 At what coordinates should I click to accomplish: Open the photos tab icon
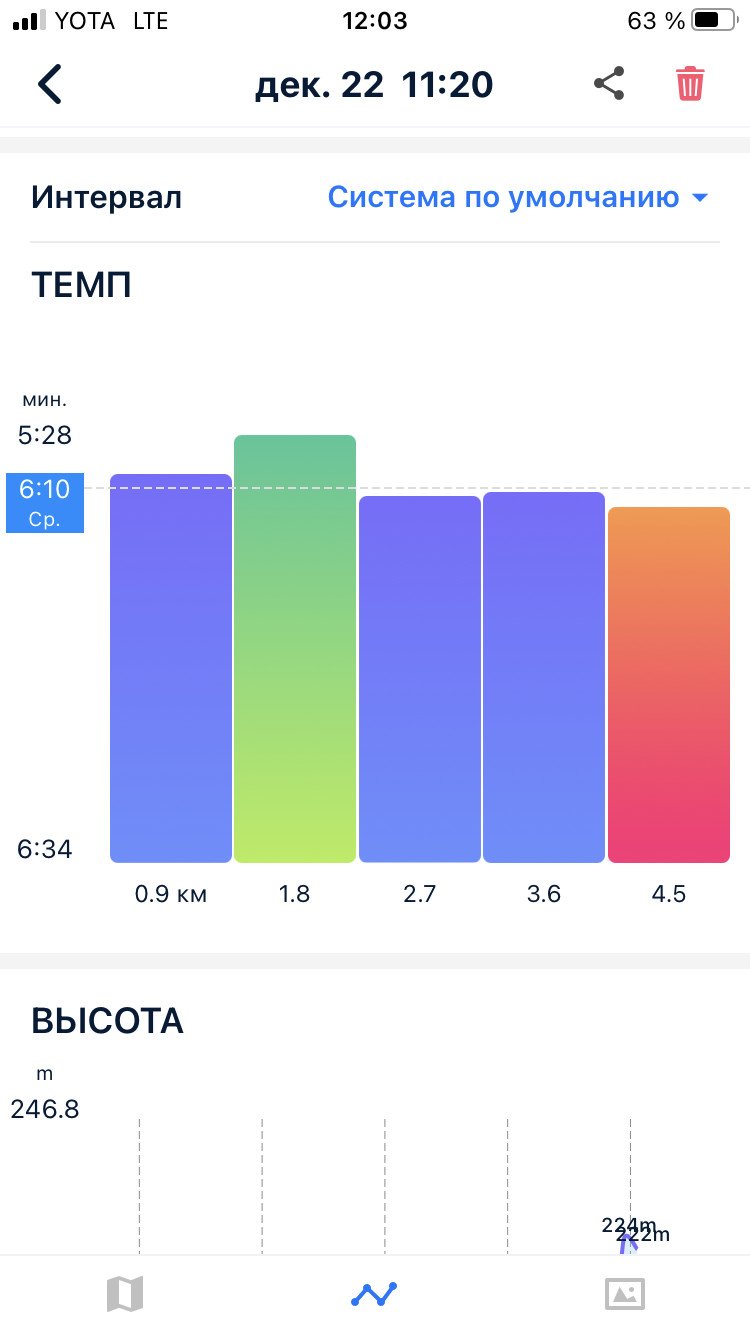click(625, 1294)
